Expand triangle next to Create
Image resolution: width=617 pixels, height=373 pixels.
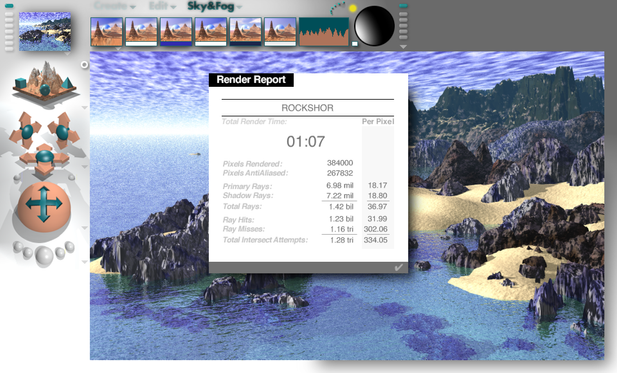[133, 7]
